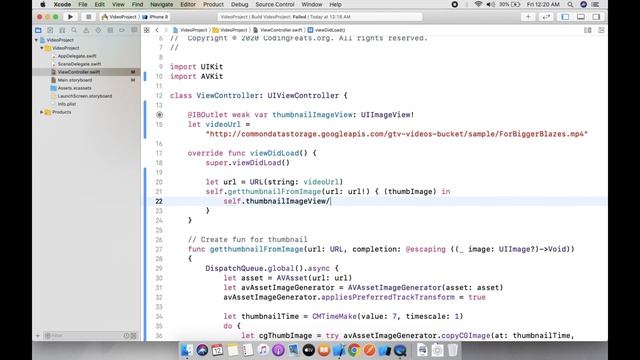Image resolution: width=640 pixels, height=360 pixels.
Task: Open the Find navigator magnifier tab
Action: 74,30
